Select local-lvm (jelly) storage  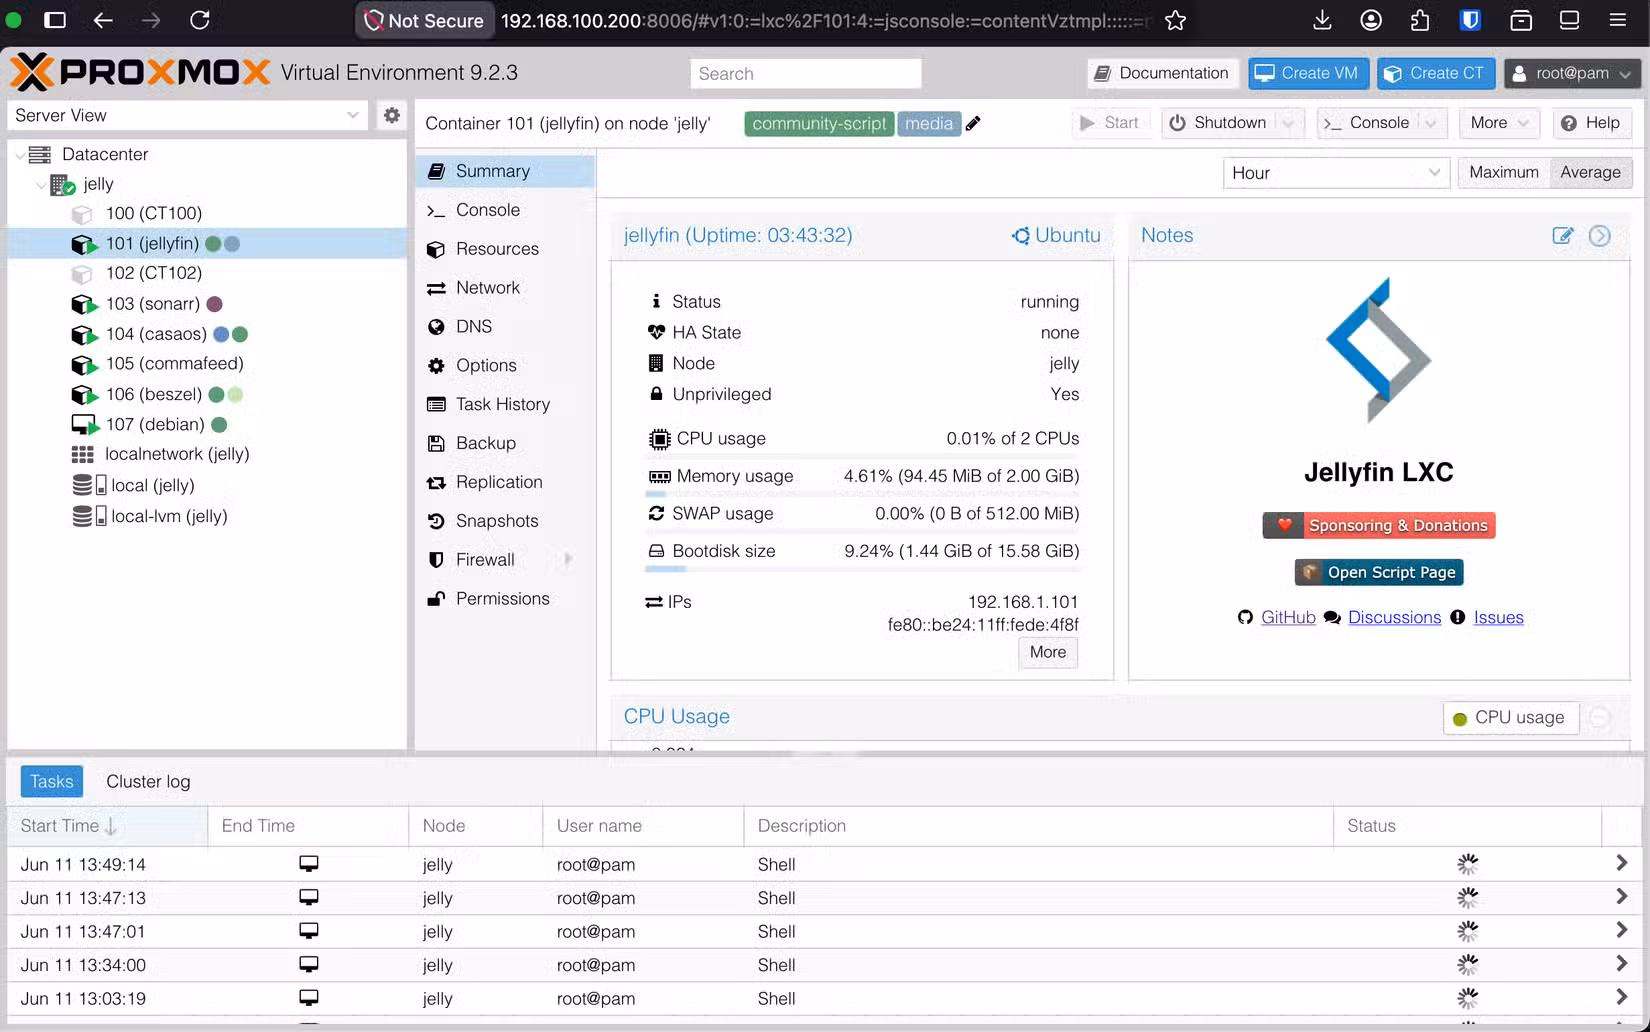pyautogui.click(x=207, y=517)
